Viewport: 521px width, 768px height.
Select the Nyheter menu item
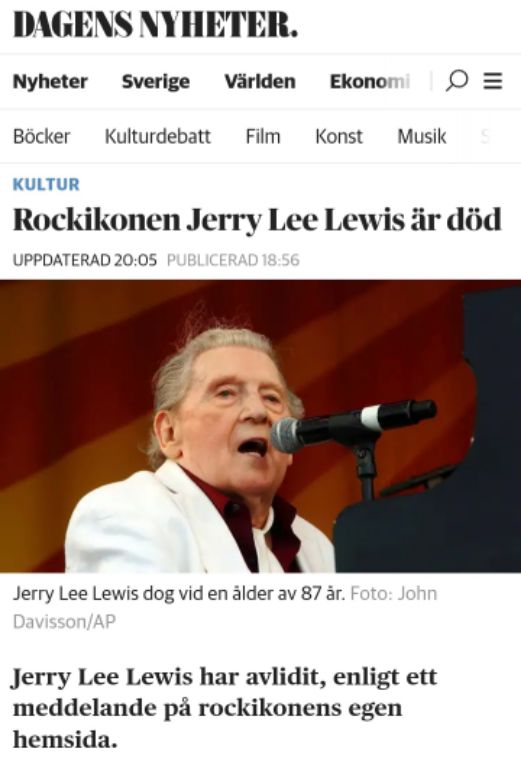[x=50, y=81]
